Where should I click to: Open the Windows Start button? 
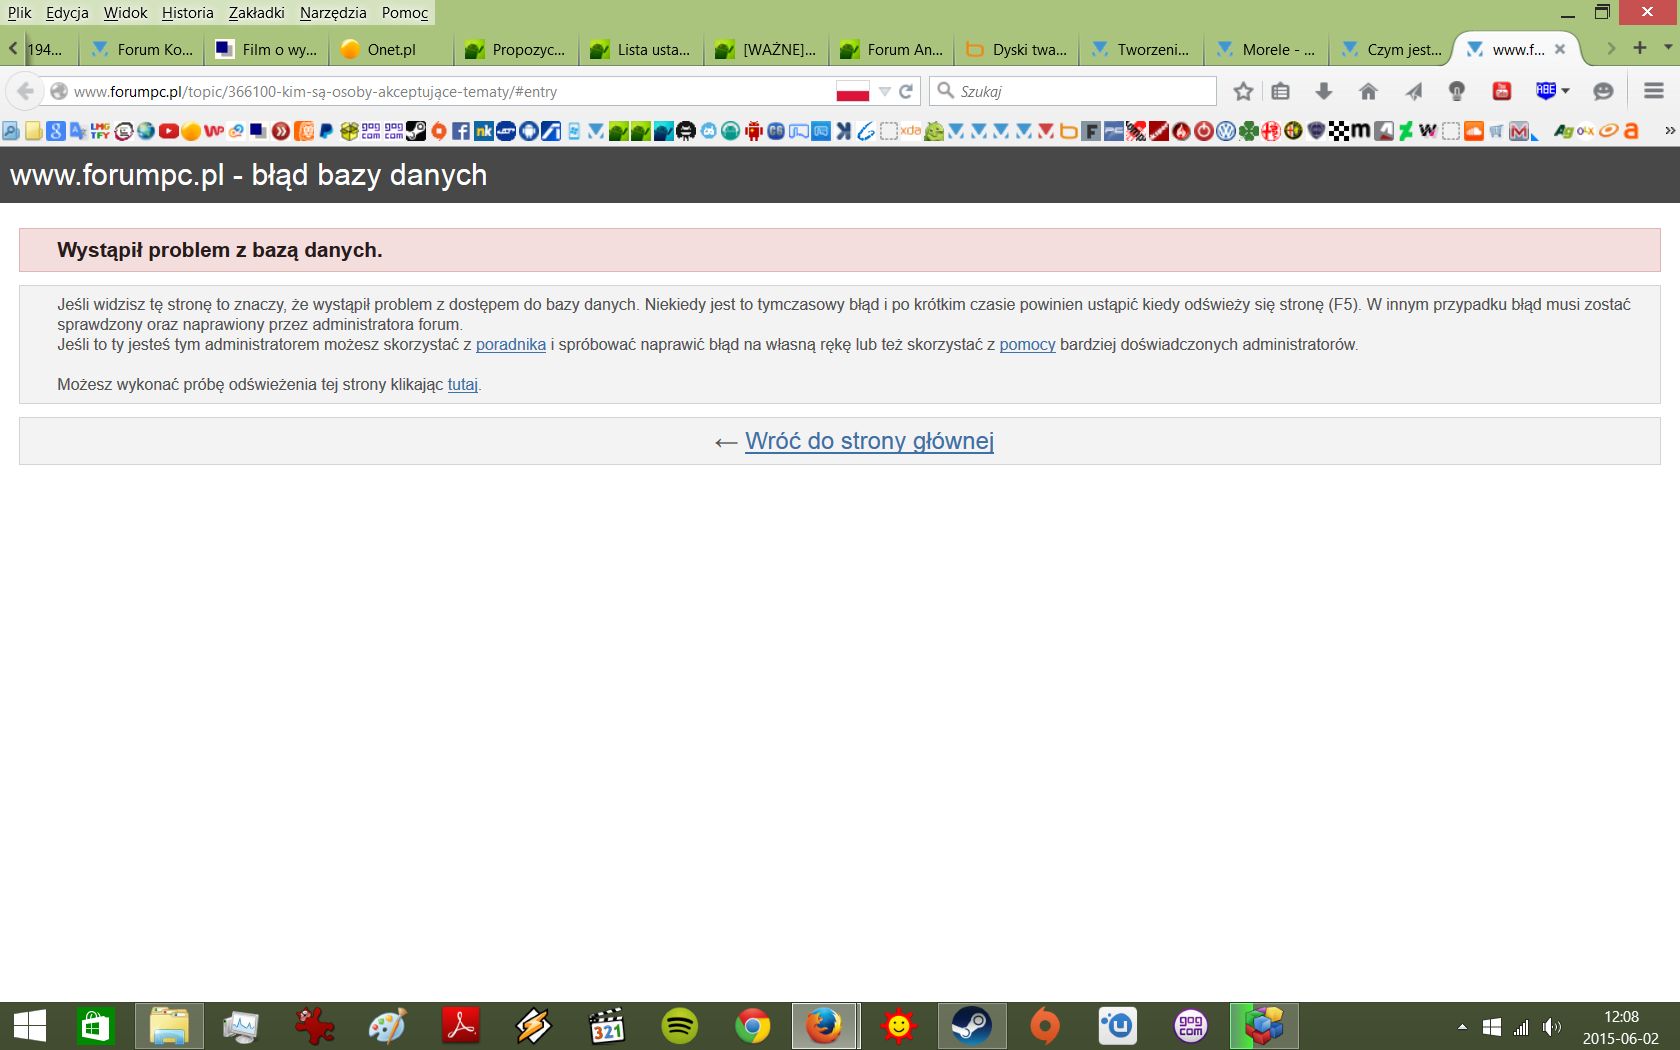(30, 1026)
